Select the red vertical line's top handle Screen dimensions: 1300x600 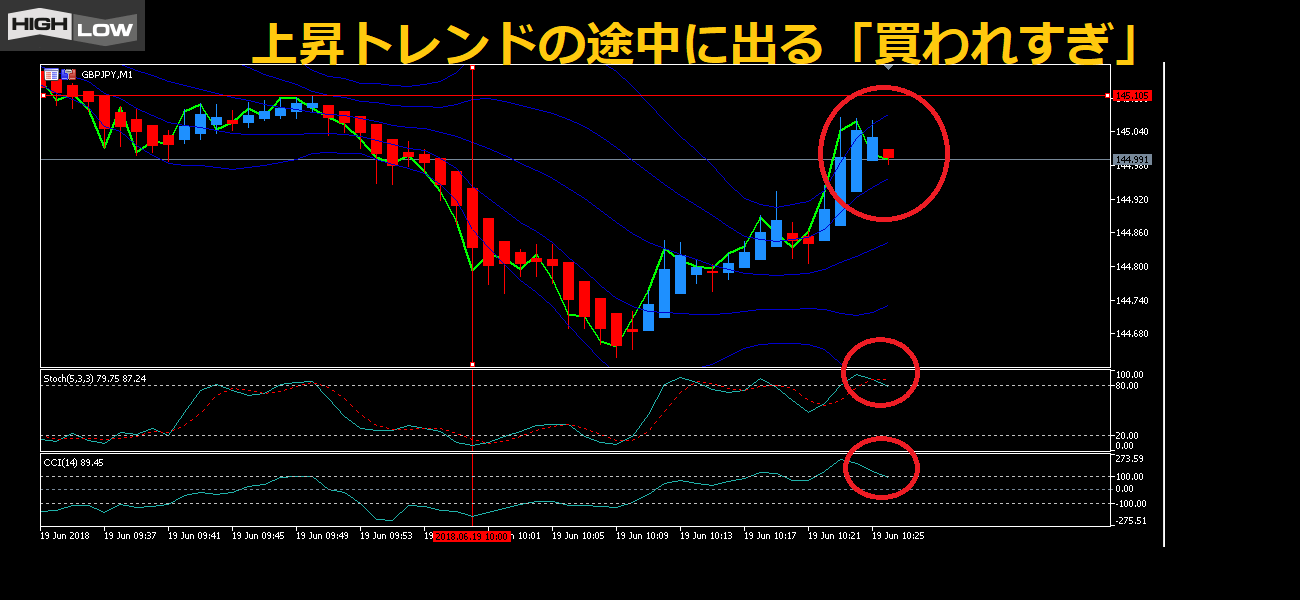[x=472, y=68]
